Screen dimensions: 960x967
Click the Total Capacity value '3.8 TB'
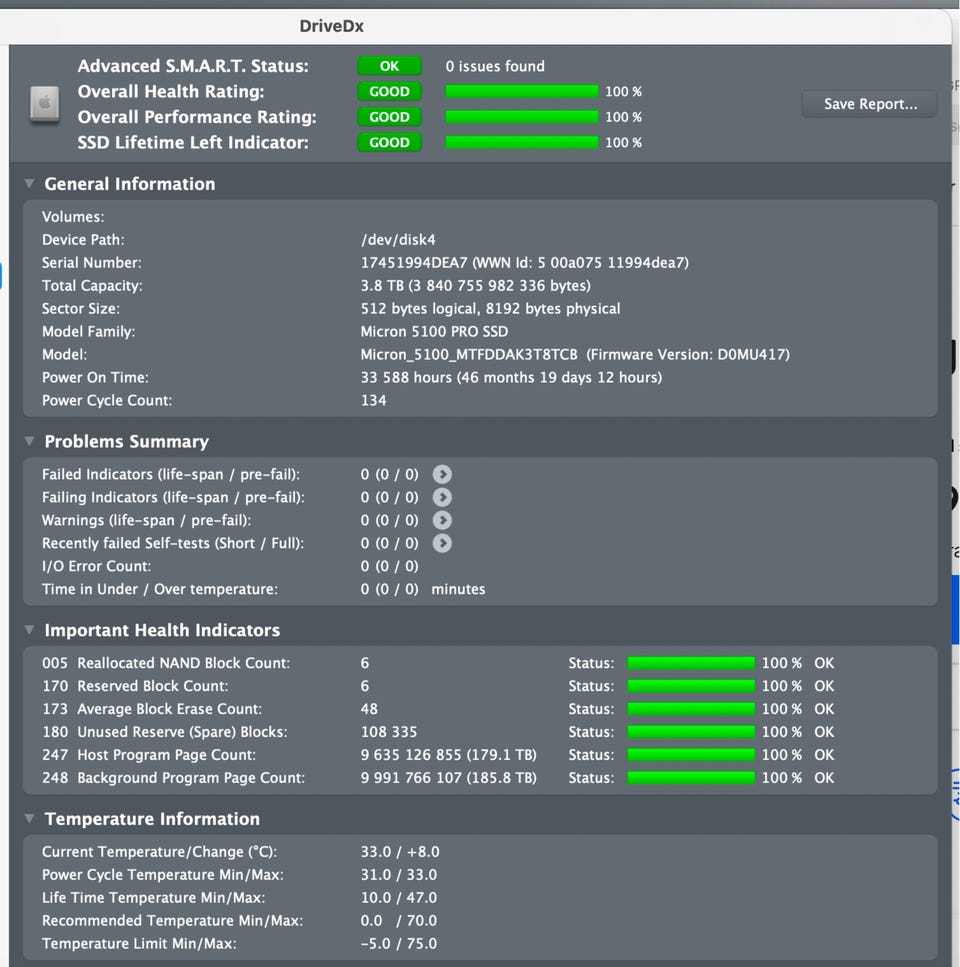click(382, 286)
